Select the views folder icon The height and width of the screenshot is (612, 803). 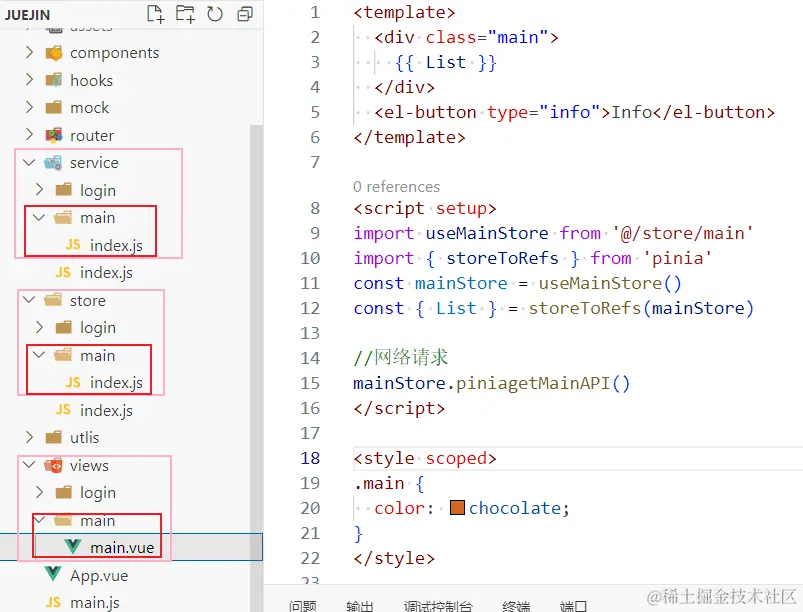click(53, 465)
